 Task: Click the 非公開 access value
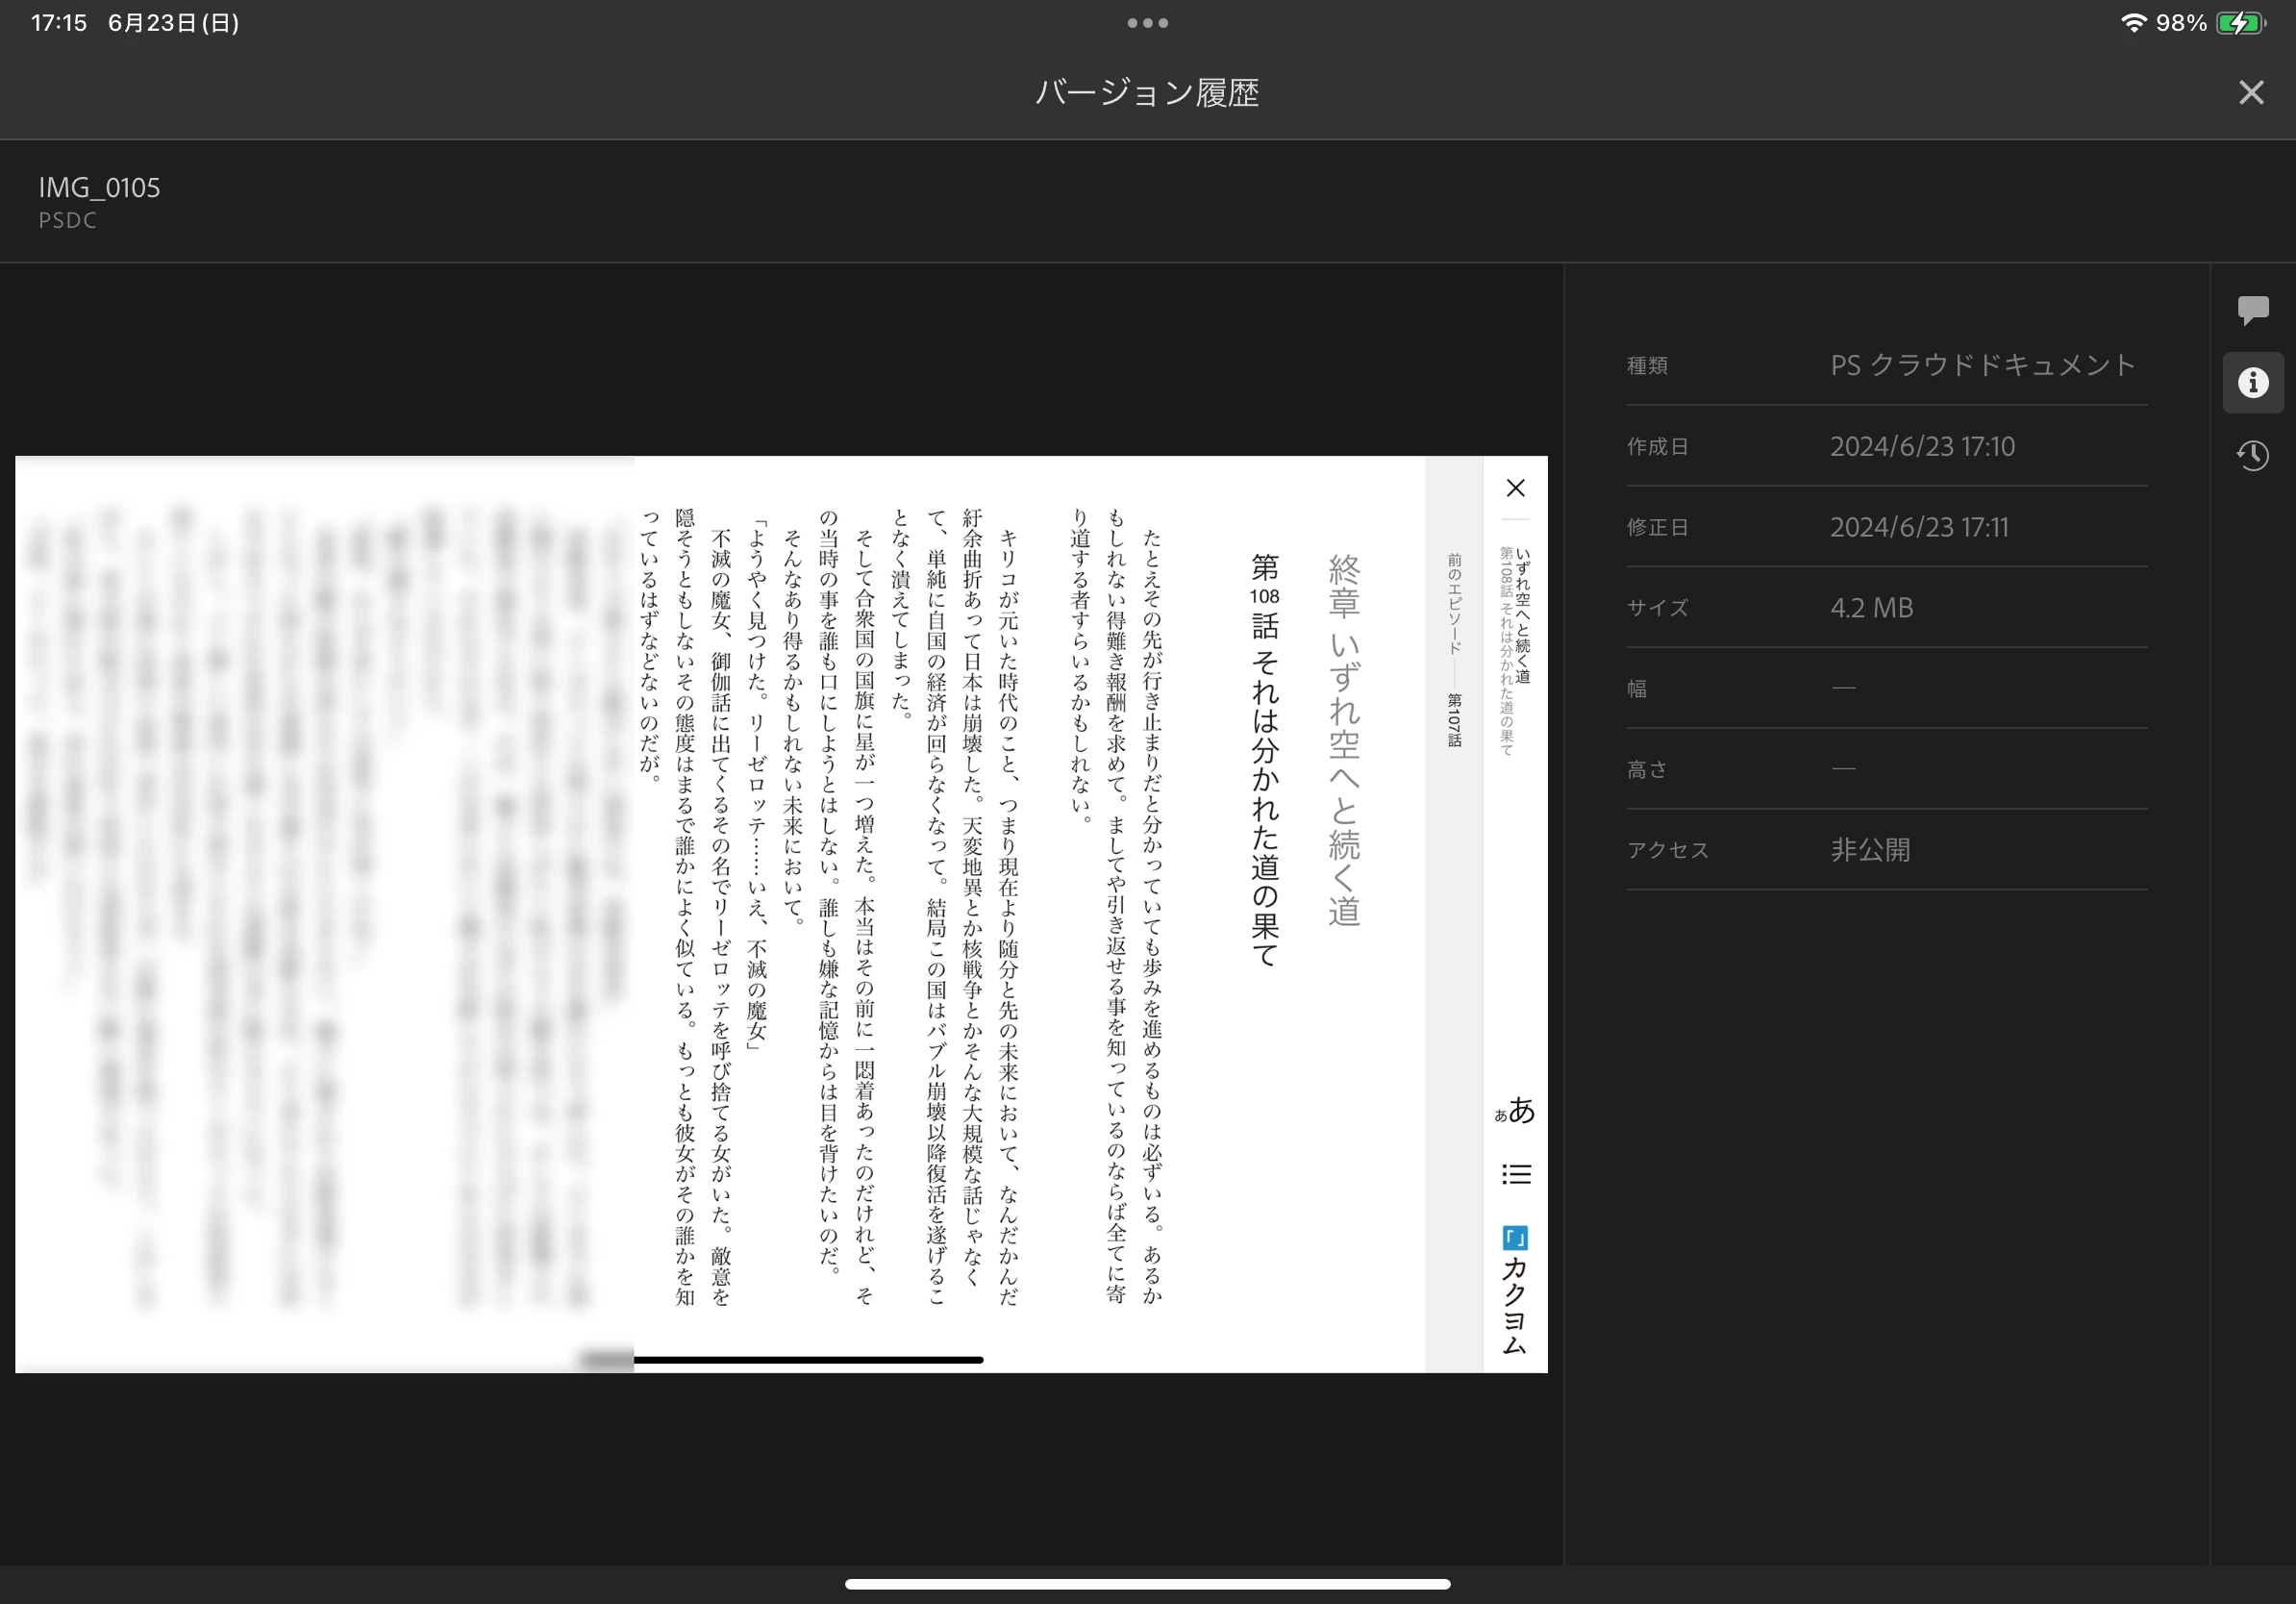tap(1869, 850)
